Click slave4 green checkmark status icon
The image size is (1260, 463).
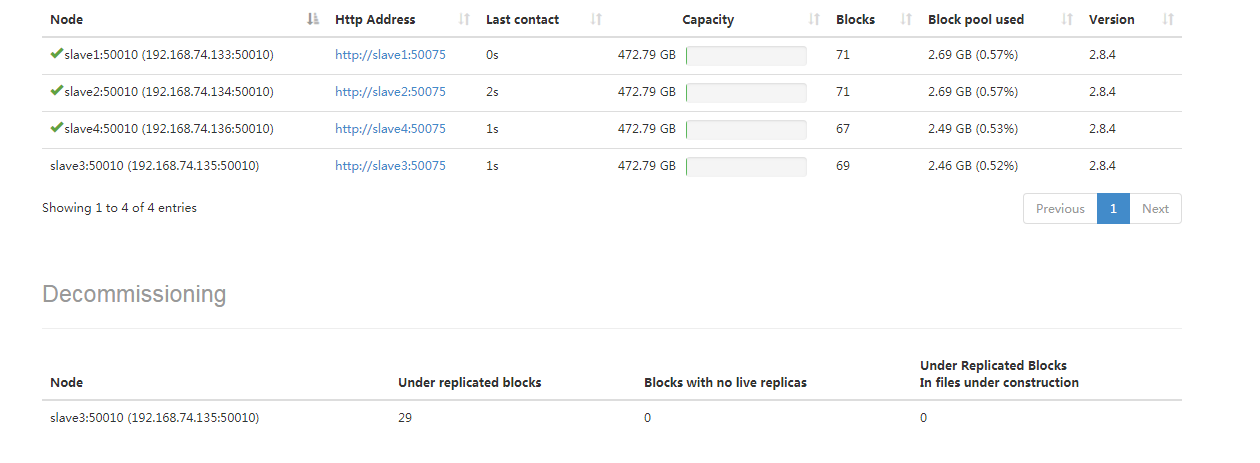[56, 128]
